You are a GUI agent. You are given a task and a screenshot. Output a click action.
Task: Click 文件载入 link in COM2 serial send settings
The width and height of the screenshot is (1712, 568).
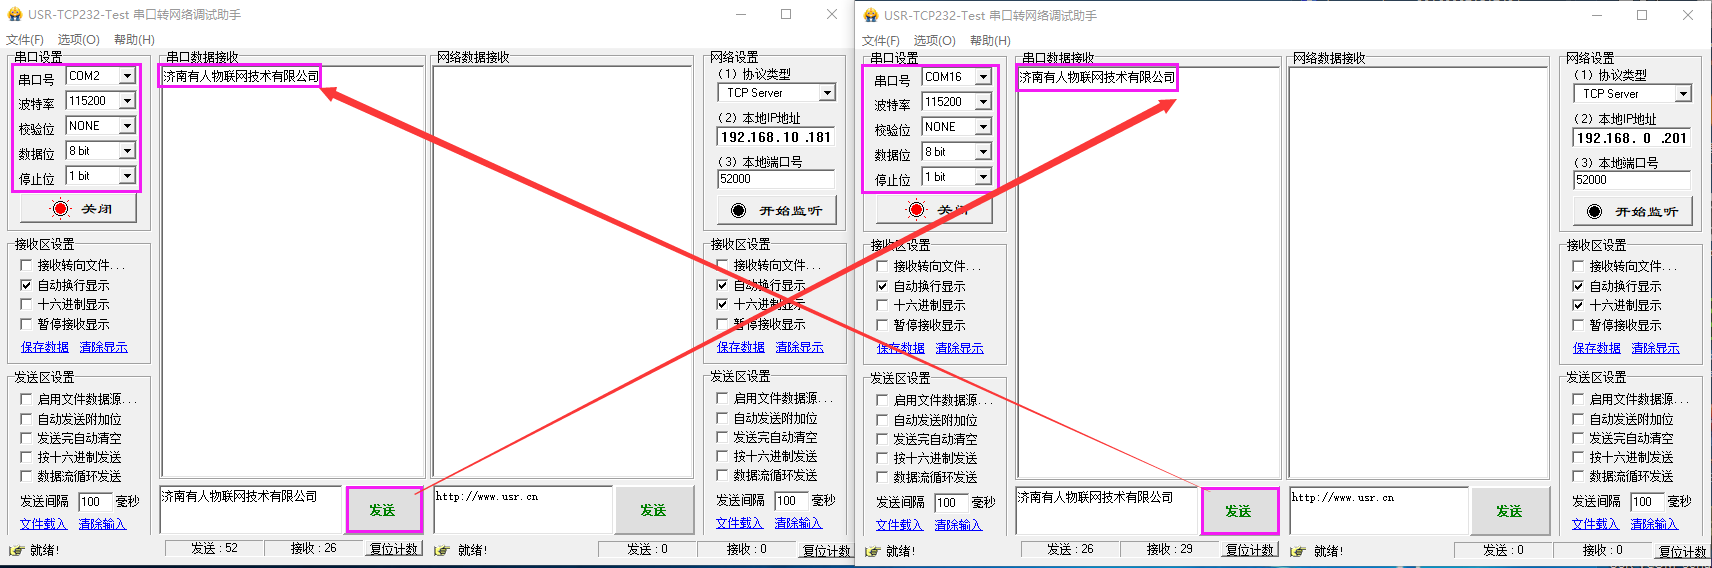[x=43, y=524]
